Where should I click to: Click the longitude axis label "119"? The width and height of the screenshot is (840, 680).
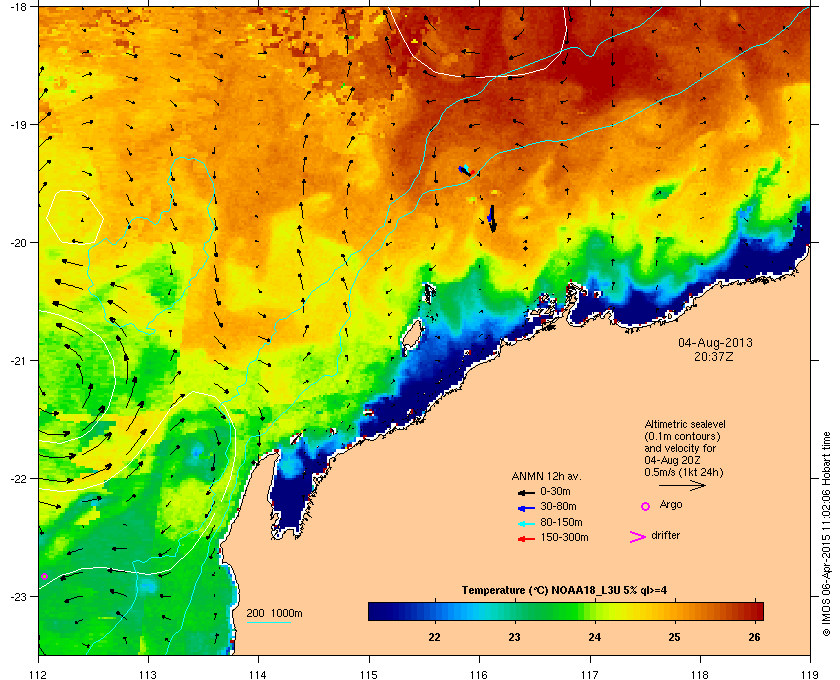point(810,674)
